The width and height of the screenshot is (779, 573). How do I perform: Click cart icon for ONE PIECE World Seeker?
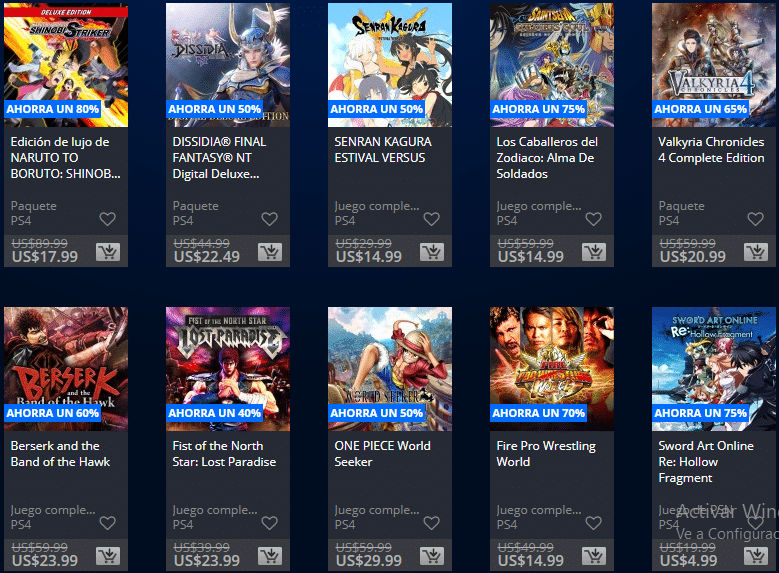tap(432, 556)
